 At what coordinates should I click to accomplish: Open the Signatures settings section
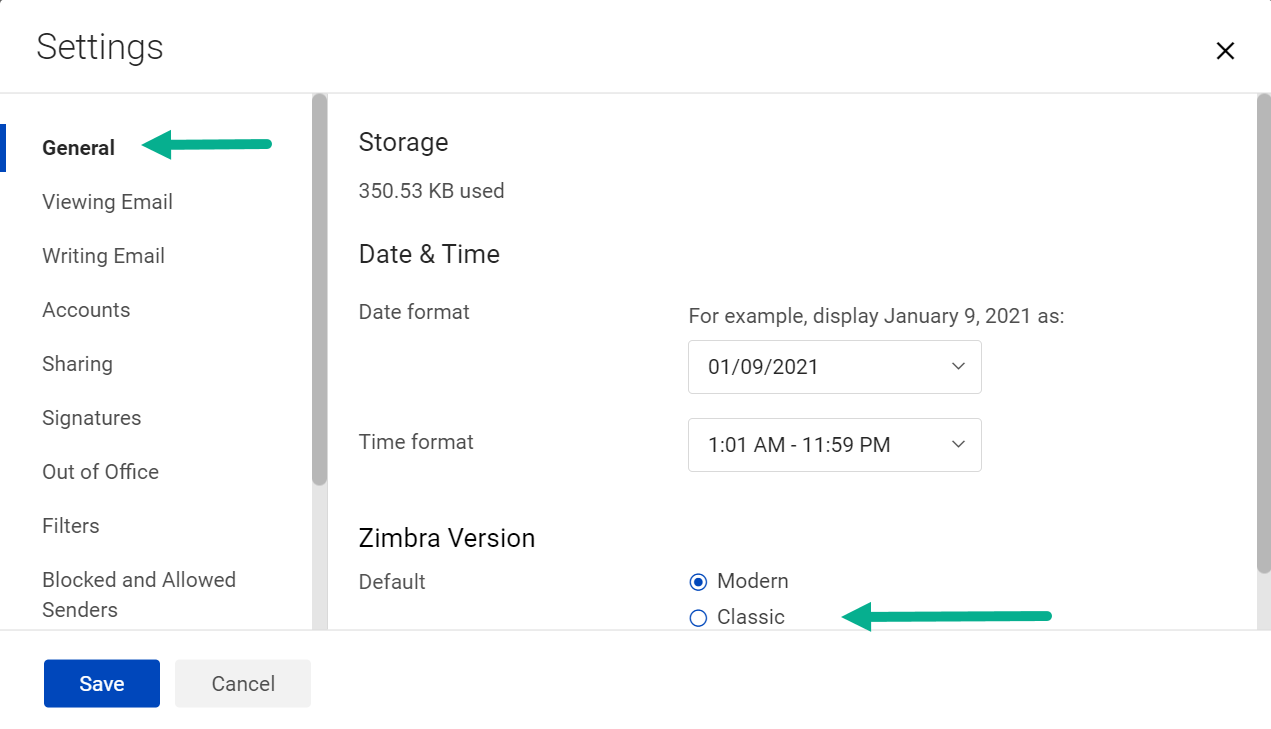91,417
